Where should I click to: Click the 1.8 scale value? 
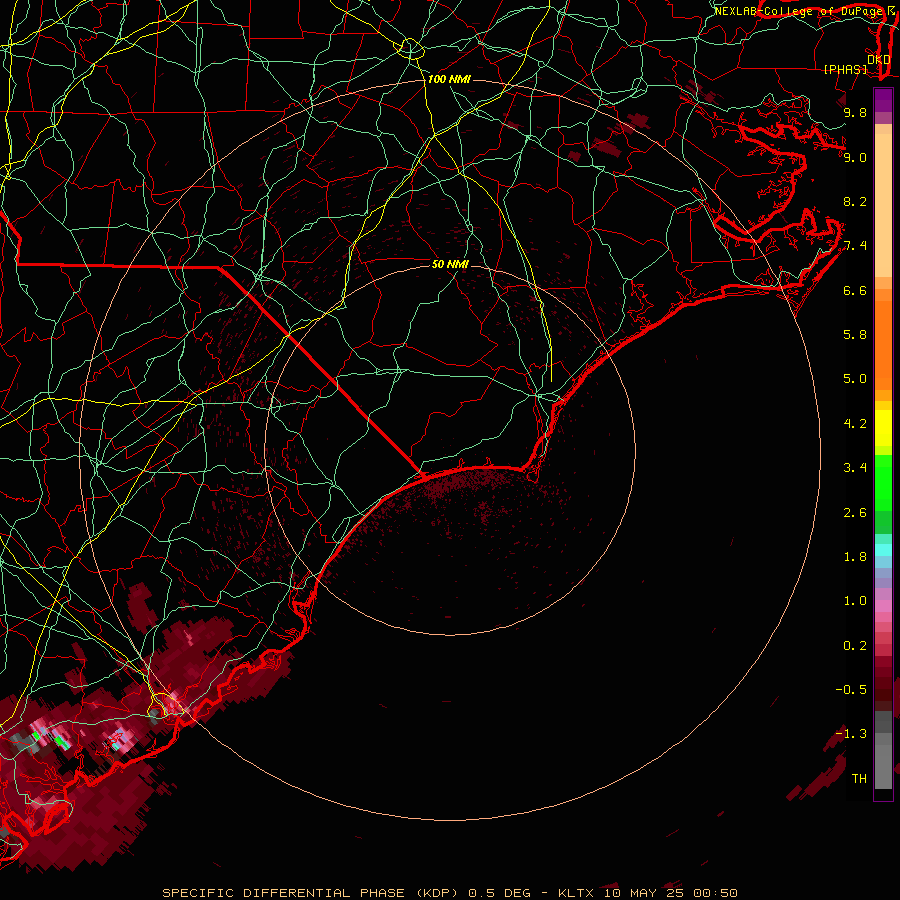(855, 557)
